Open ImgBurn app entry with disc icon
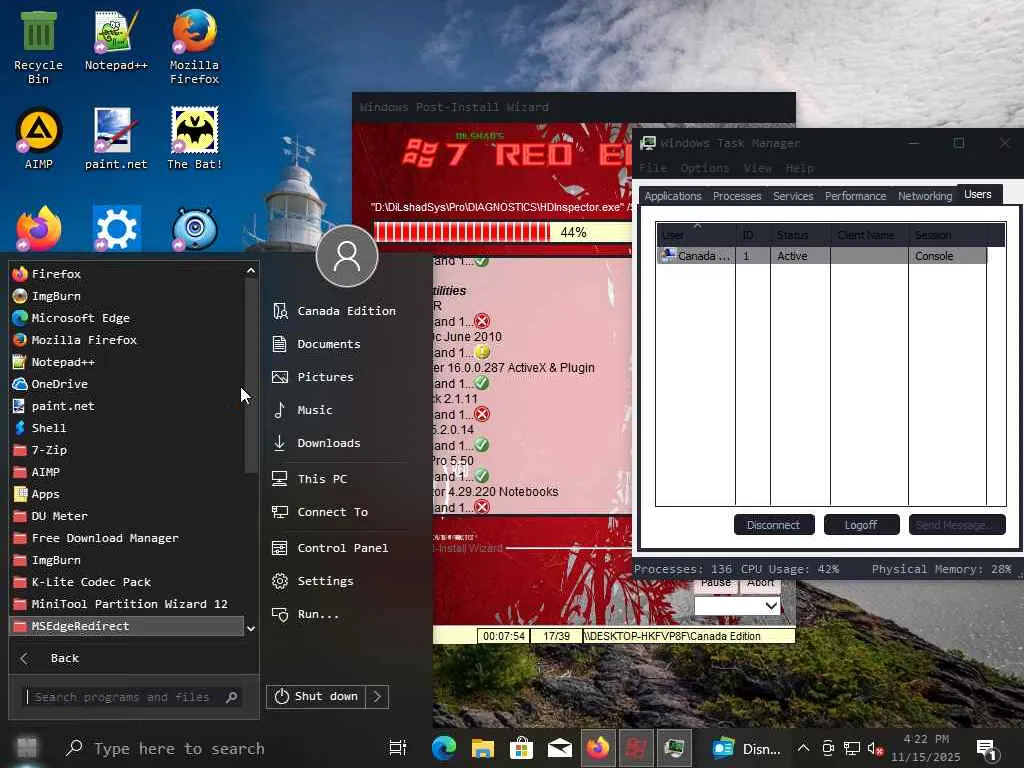 point(127,296)
